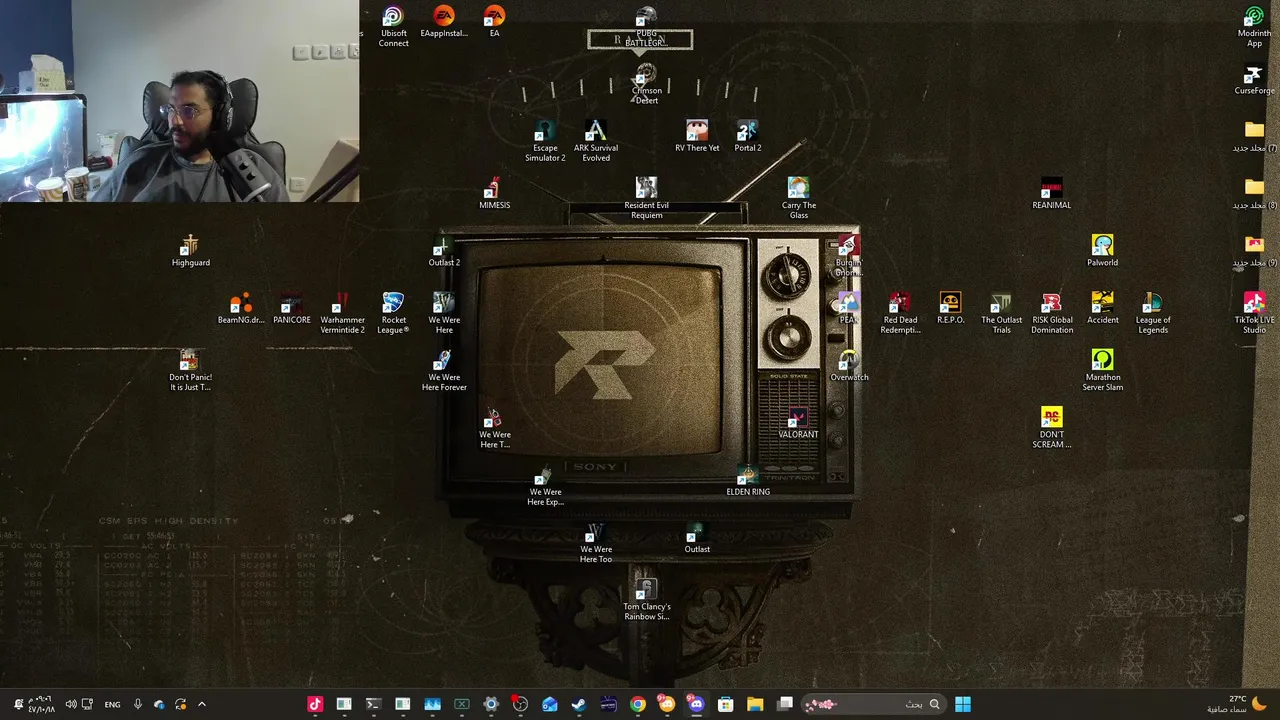The height and width of the screenshot is (720, 1280).
Task: Select the Rocket League shortcut
Action: (x=393, y=312)
